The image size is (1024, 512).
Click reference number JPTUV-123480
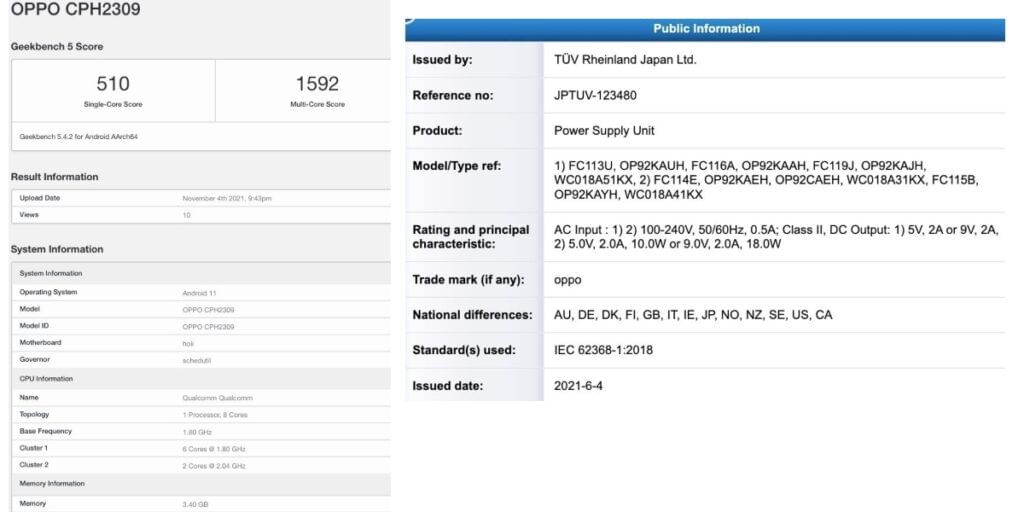[595, 95]
